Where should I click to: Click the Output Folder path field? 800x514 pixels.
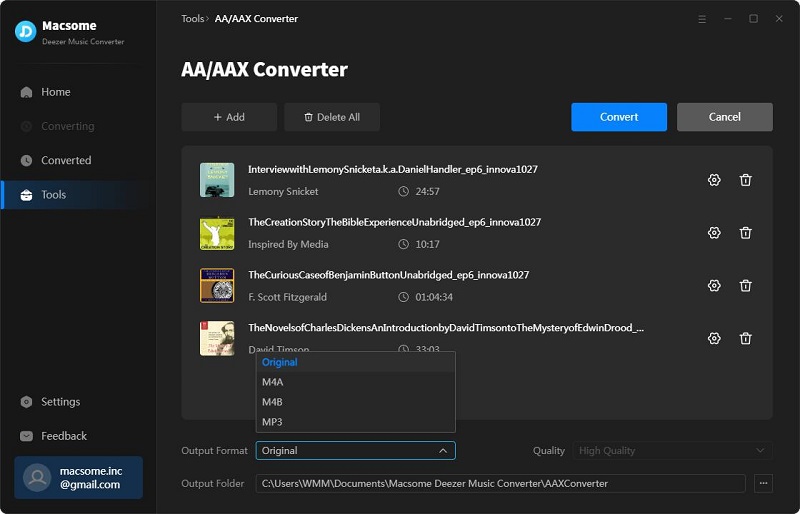(x=501, y=483)
